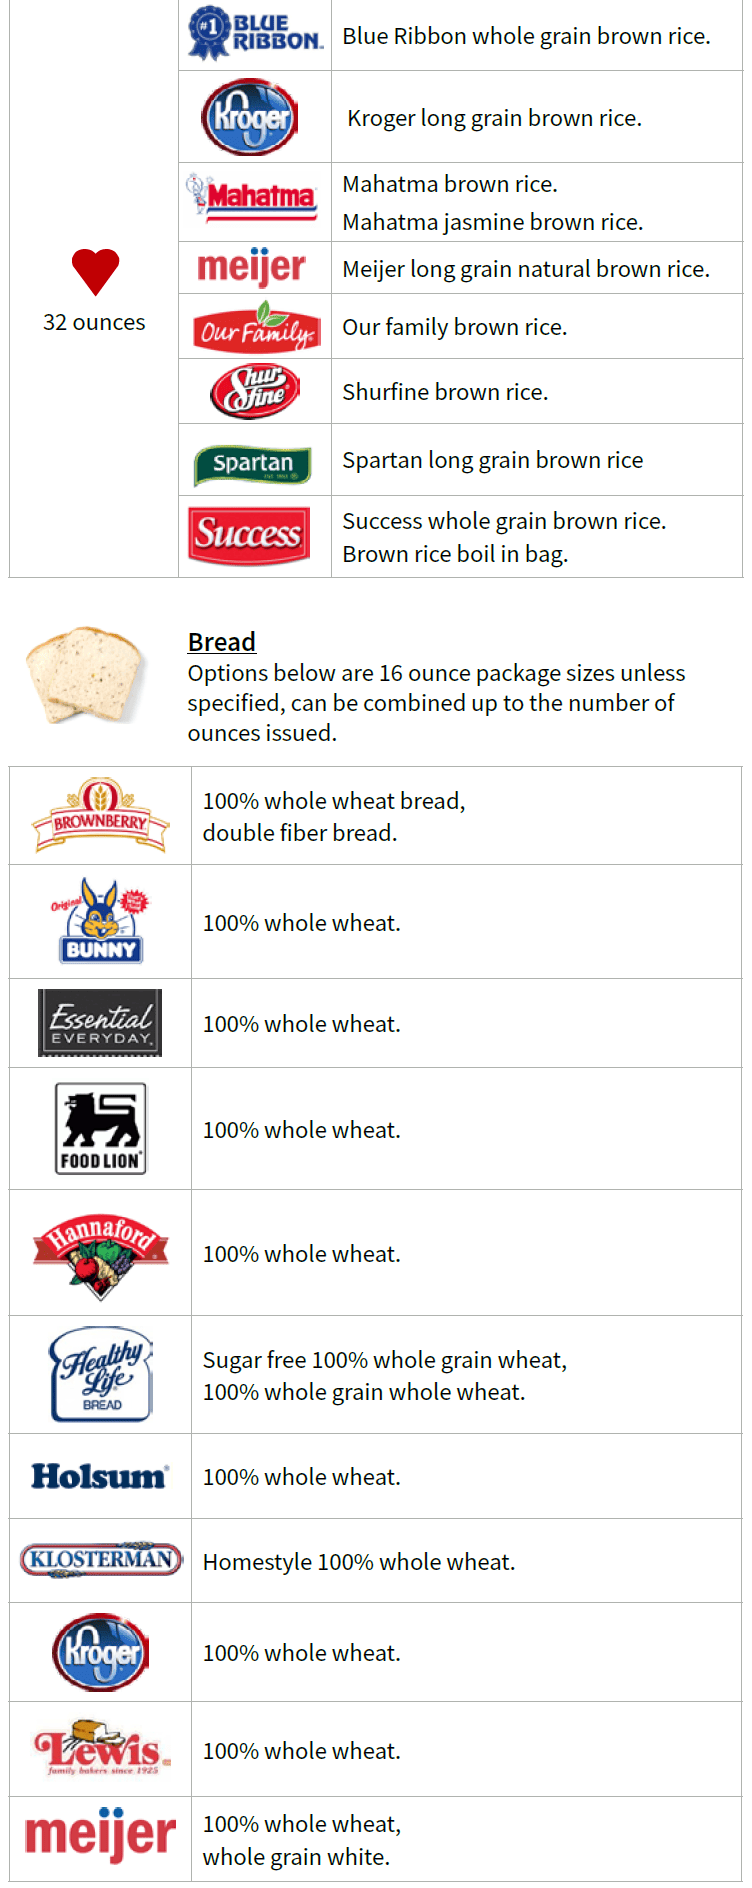Select the Shurfine logo

[255, 391]
